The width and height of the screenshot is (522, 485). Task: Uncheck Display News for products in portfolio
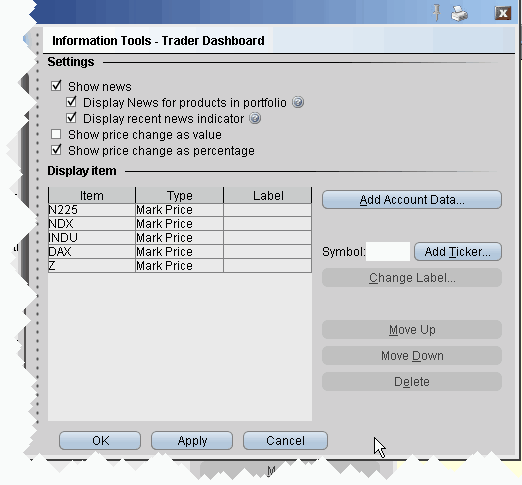(x=71, y=102)
